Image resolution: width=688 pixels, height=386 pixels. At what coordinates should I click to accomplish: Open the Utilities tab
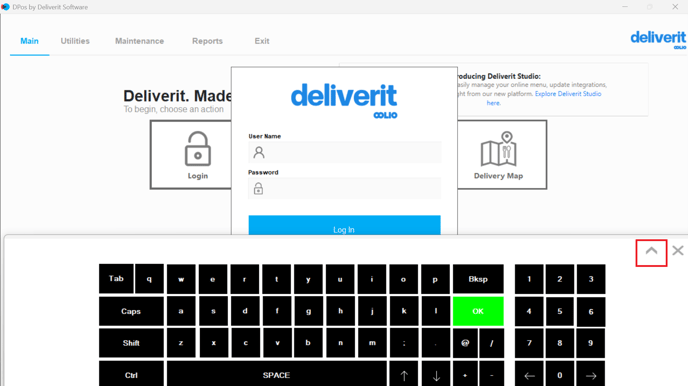75,41
